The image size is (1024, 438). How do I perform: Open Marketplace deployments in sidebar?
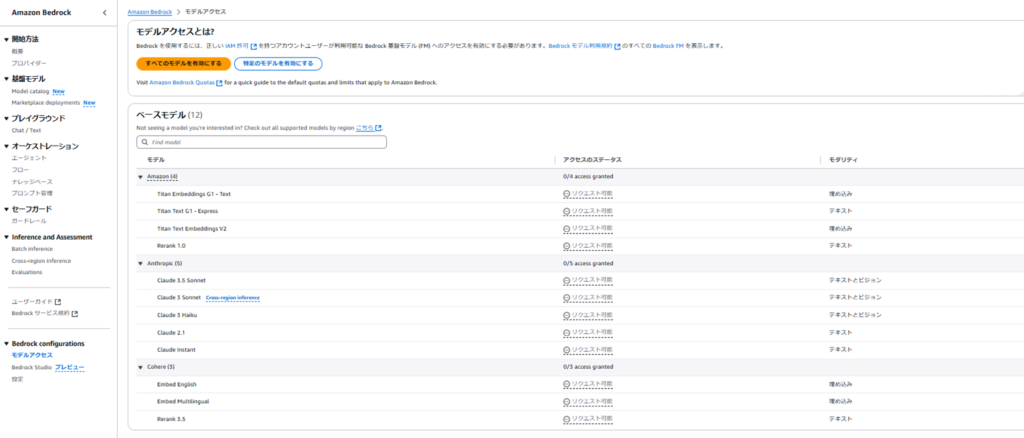click(46, 102)
